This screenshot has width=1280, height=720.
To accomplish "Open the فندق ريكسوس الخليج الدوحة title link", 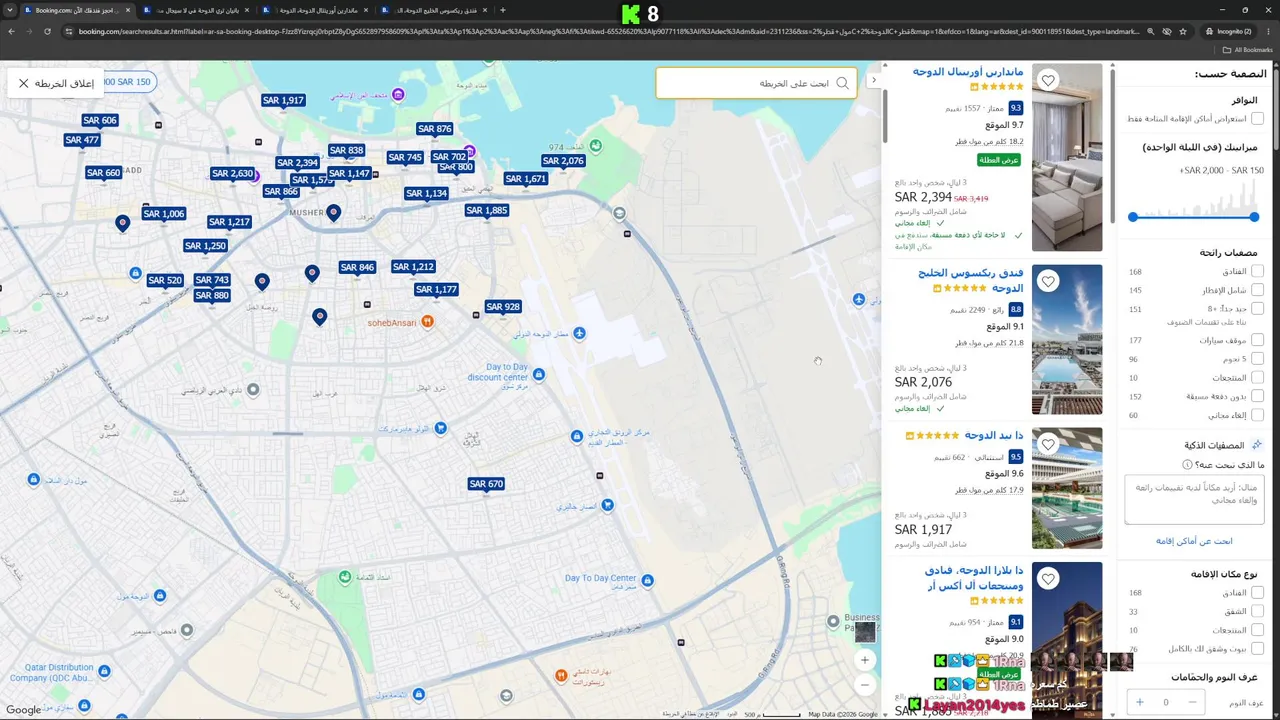I will pyautogui.click(x=970, y=280).
